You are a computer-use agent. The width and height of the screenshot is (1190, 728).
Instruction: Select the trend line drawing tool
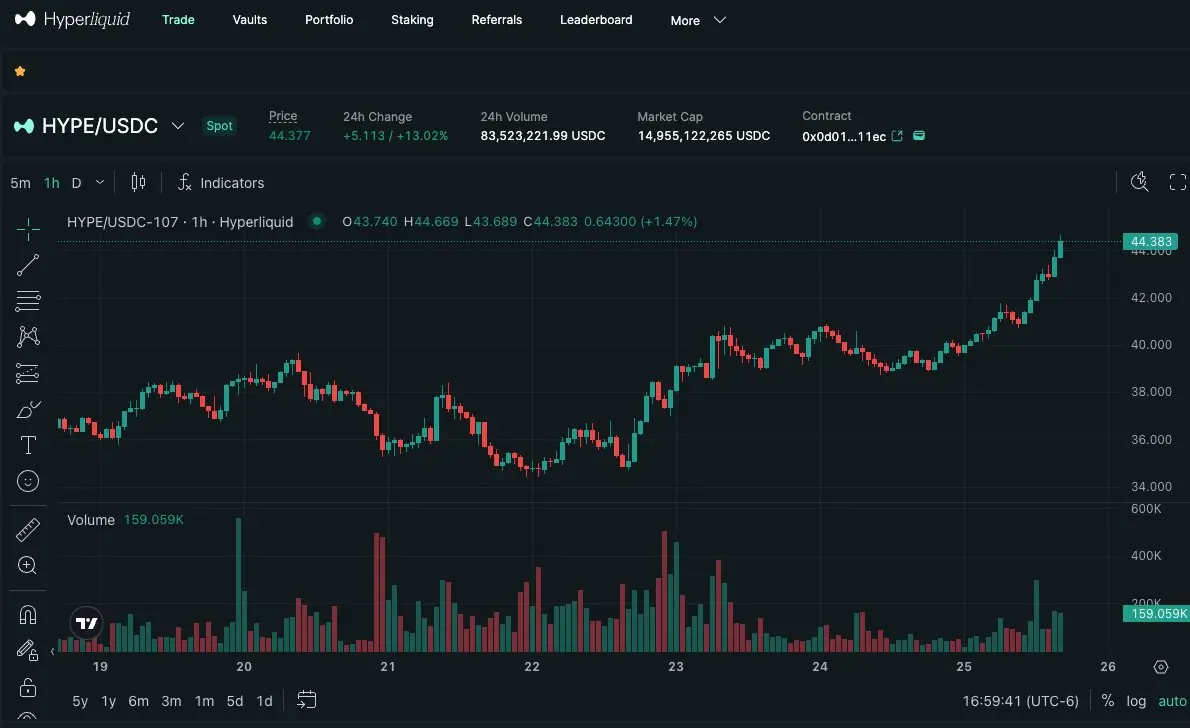pyautogui.click(x=28, y=265)
